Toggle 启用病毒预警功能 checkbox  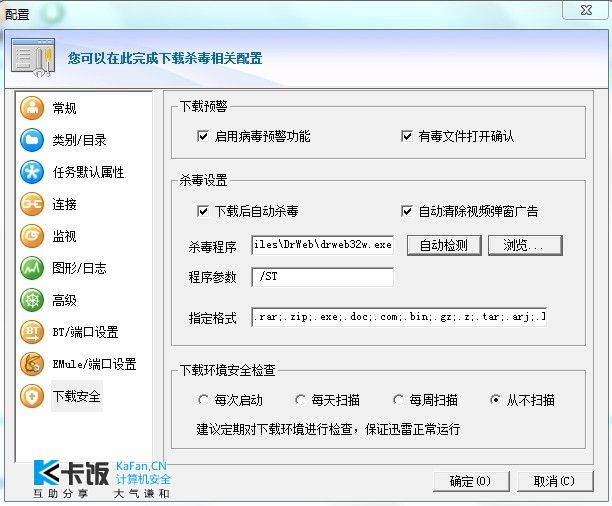203,136
